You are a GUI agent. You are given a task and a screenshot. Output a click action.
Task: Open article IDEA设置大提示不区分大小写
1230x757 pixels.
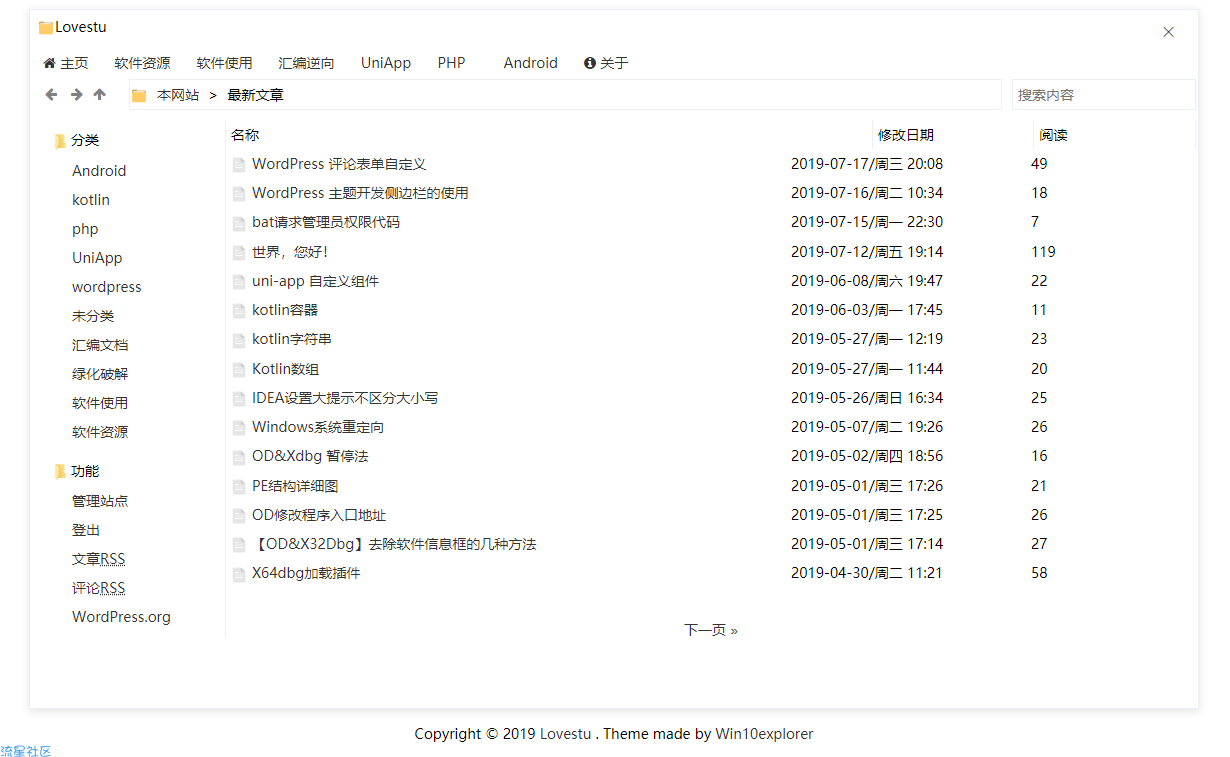pos(345,398)
